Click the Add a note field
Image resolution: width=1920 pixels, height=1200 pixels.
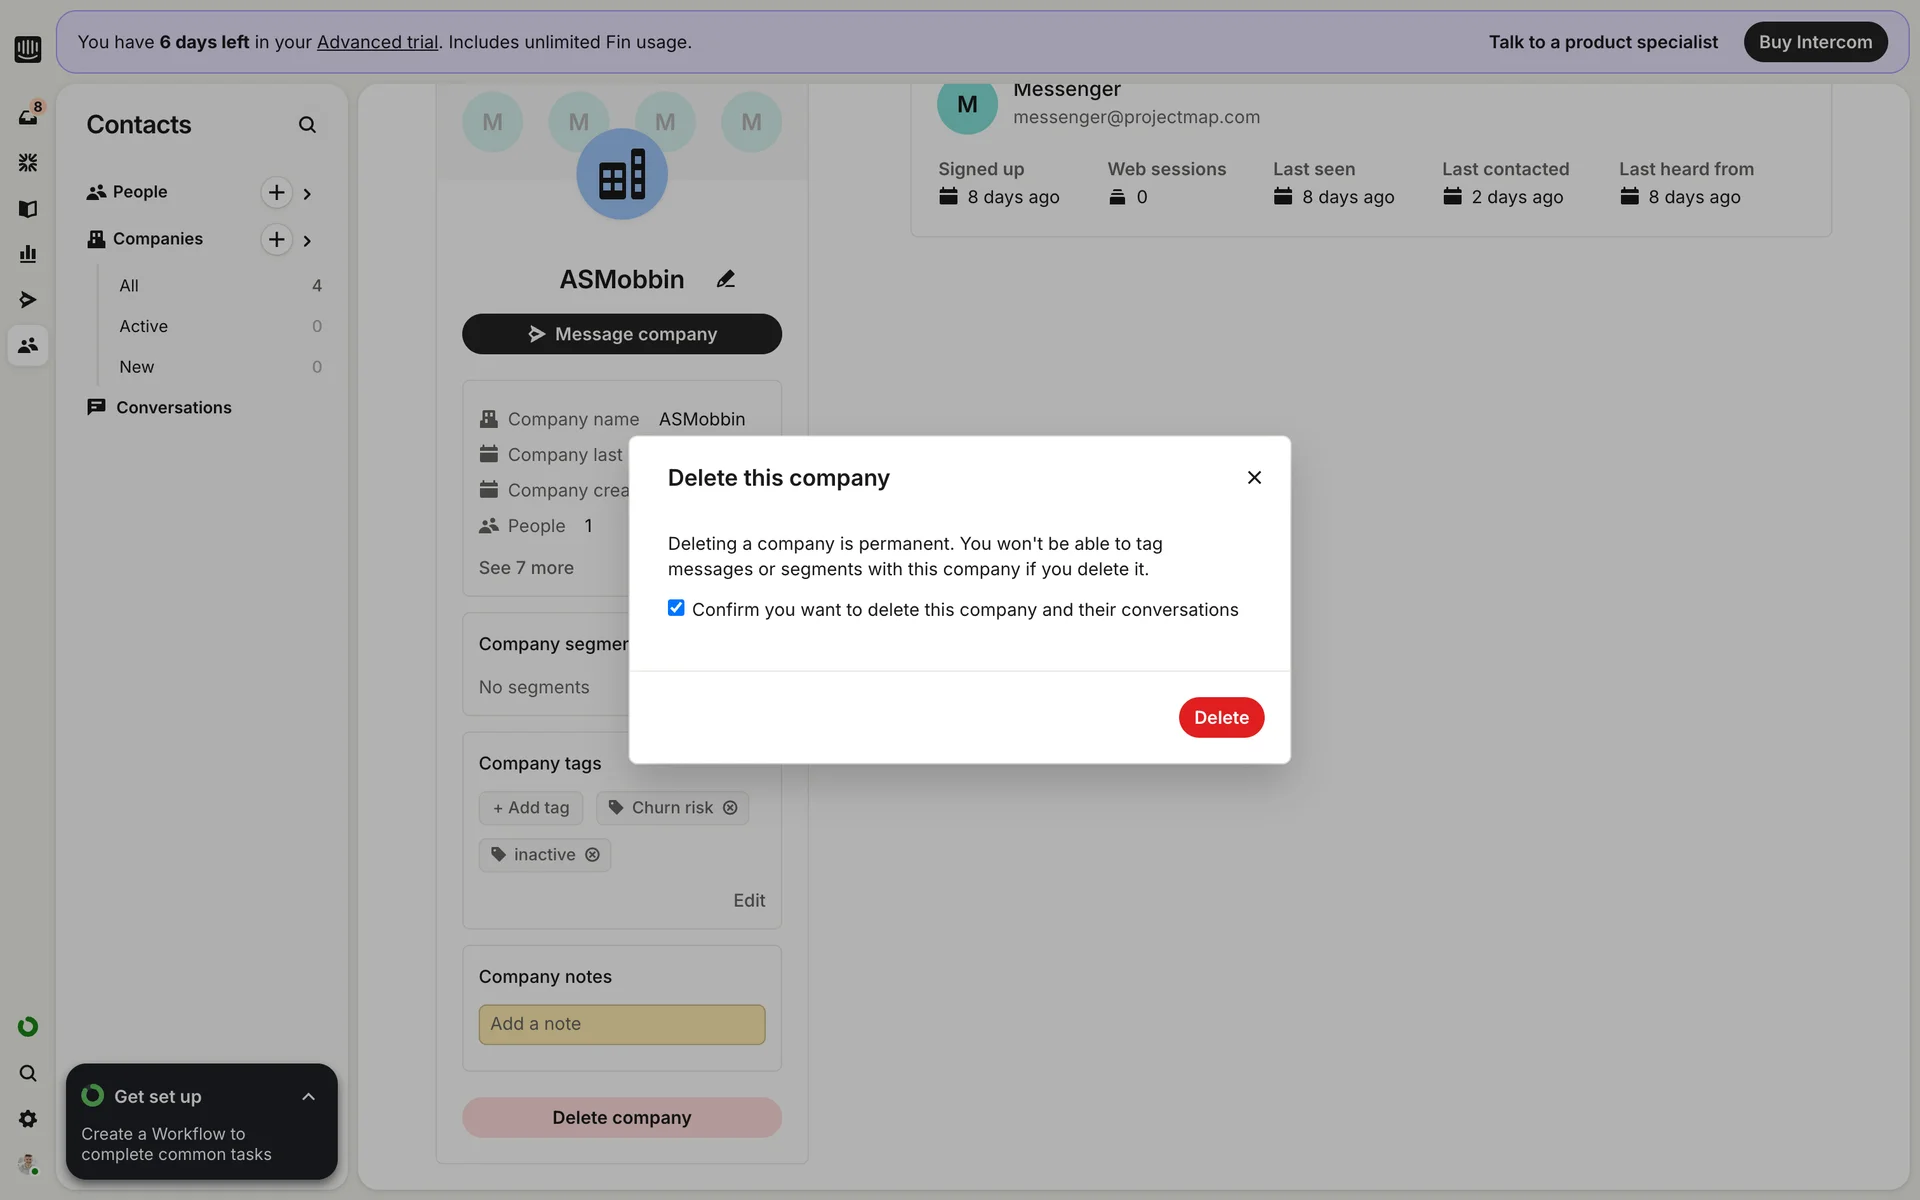pyautogui.click(x=621, y=1024)
